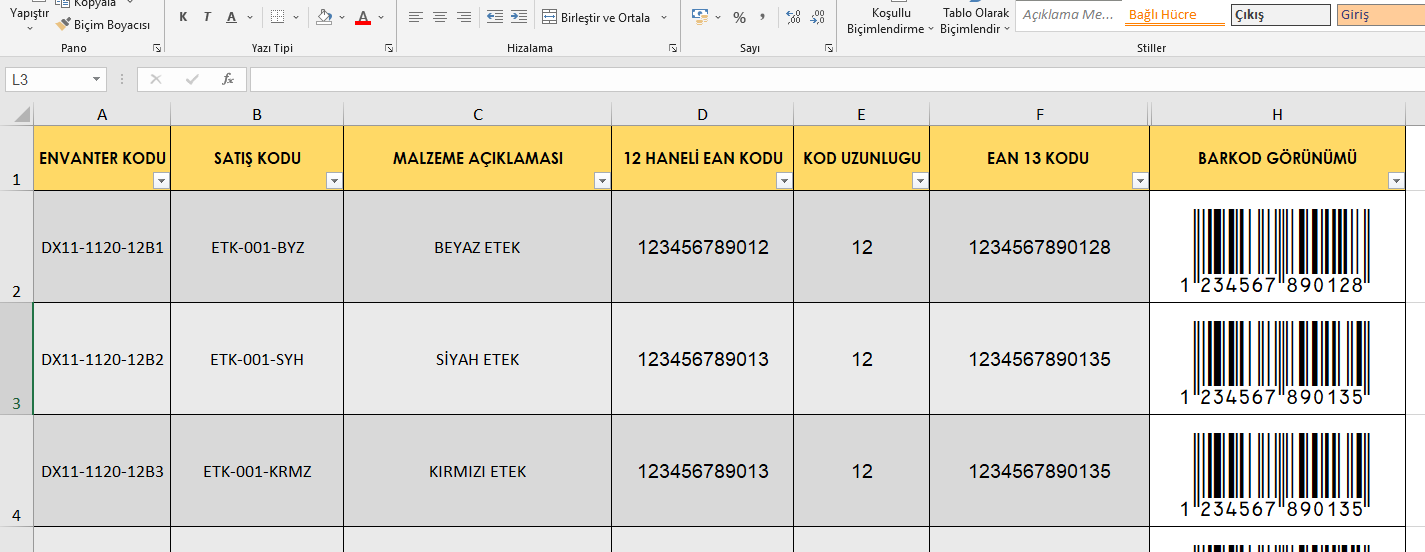The image size is (1425, 552).
Task: Open the Name Box dropdown arrow
Action: pos(97,79)
